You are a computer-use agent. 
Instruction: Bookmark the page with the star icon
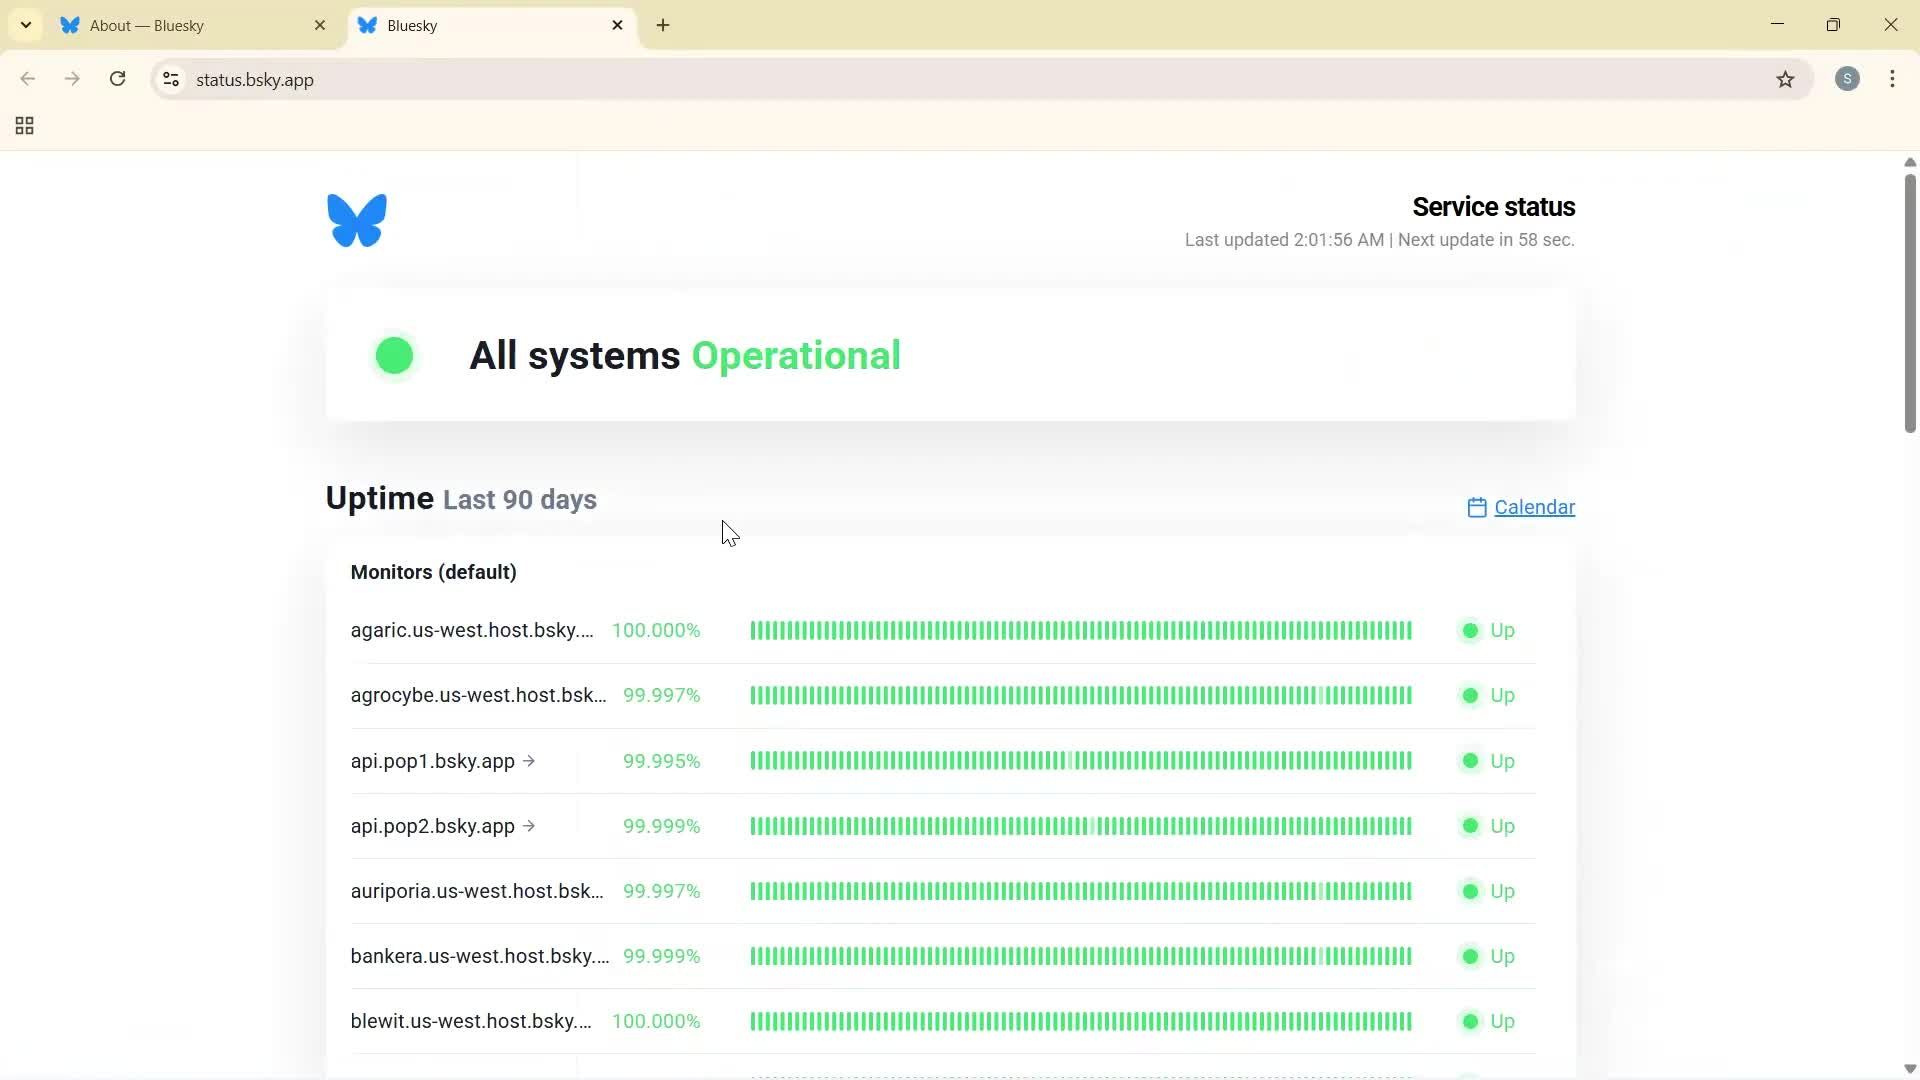(1787, 79)
